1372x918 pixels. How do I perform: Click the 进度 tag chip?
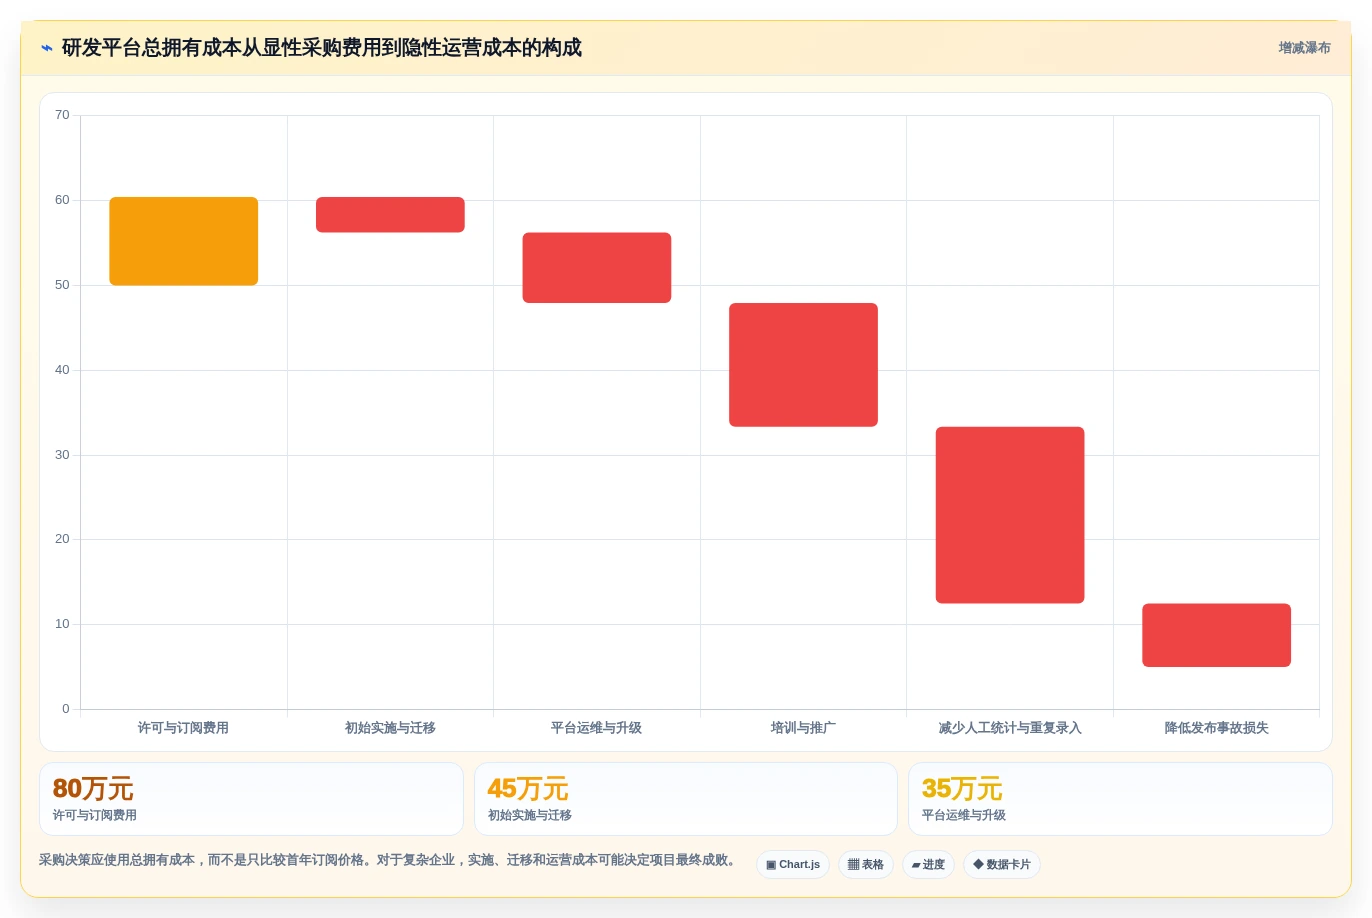(x=928, y=864)
